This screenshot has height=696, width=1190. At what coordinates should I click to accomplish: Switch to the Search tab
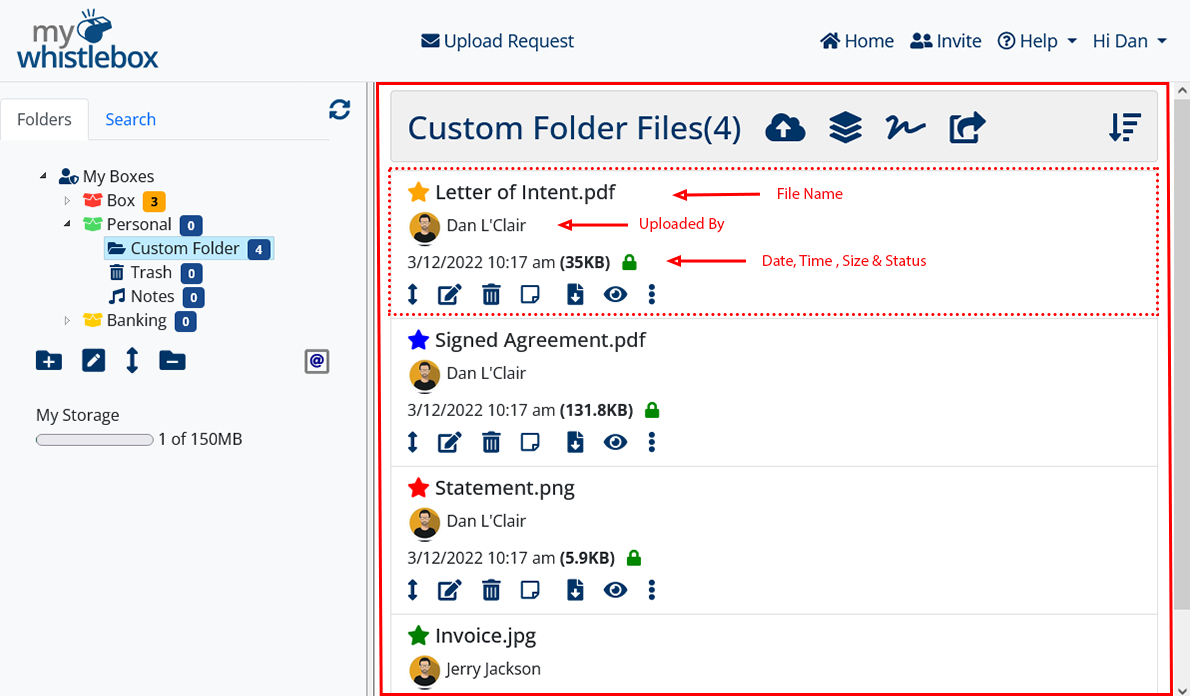click(x=130, y=119)
